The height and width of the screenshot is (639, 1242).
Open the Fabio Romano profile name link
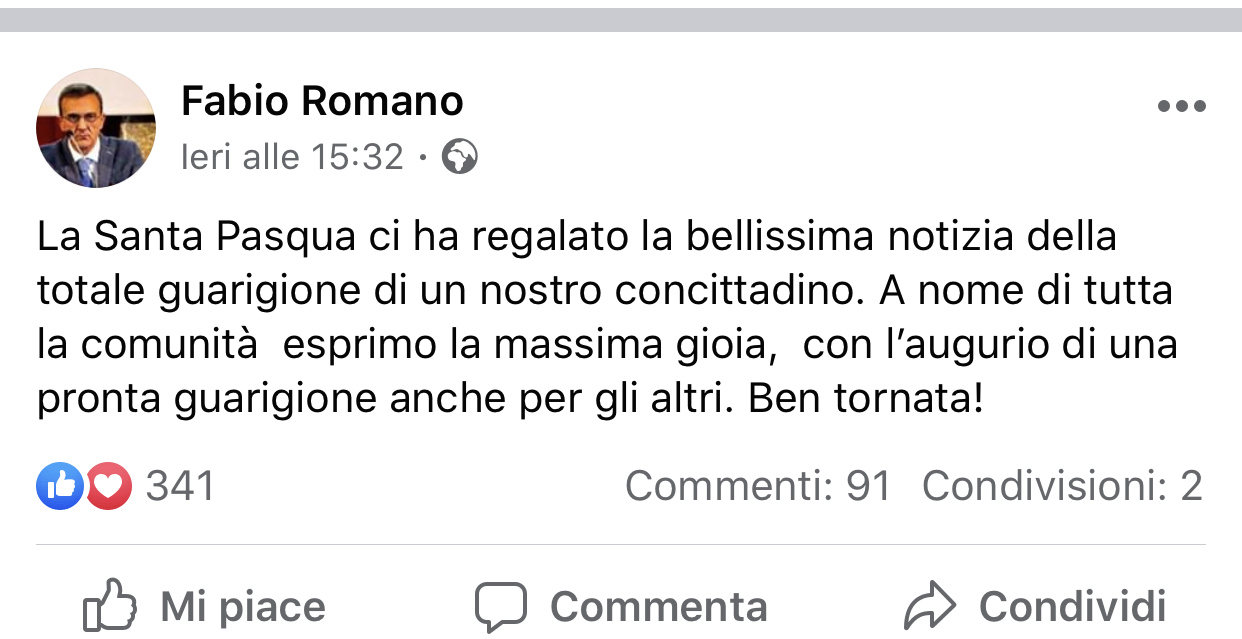(322, 101)
